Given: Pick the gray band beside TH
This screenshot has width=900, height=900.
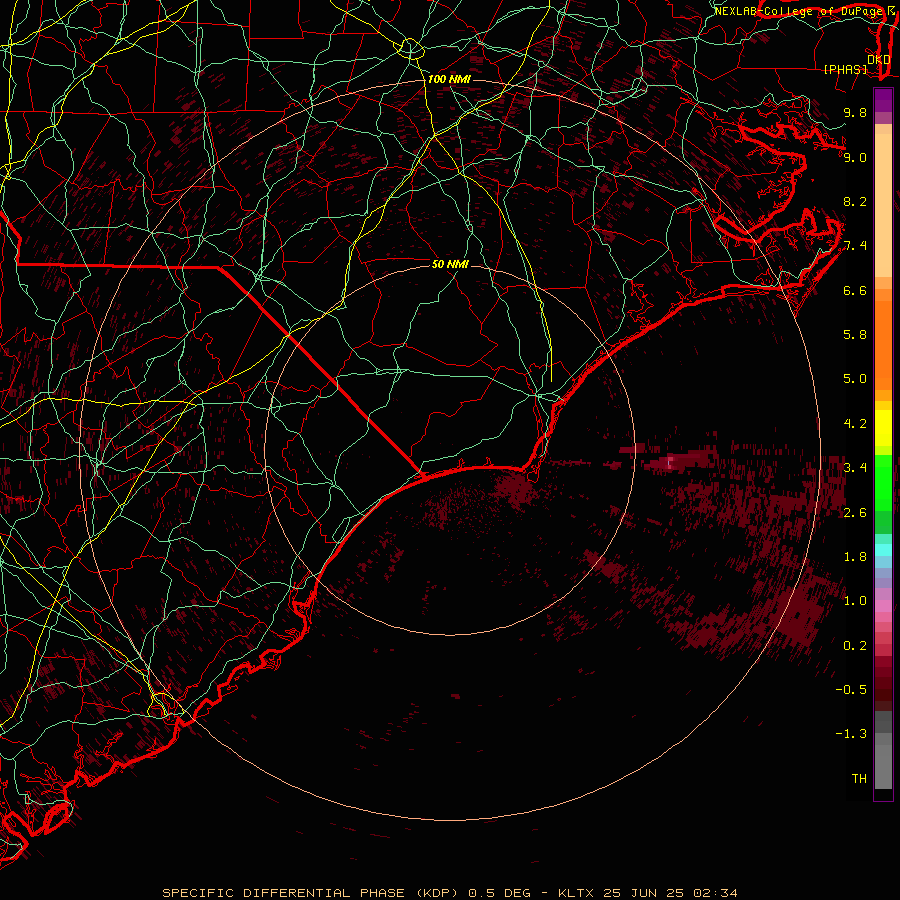Looking at the screenshot, I should (883, 769).
